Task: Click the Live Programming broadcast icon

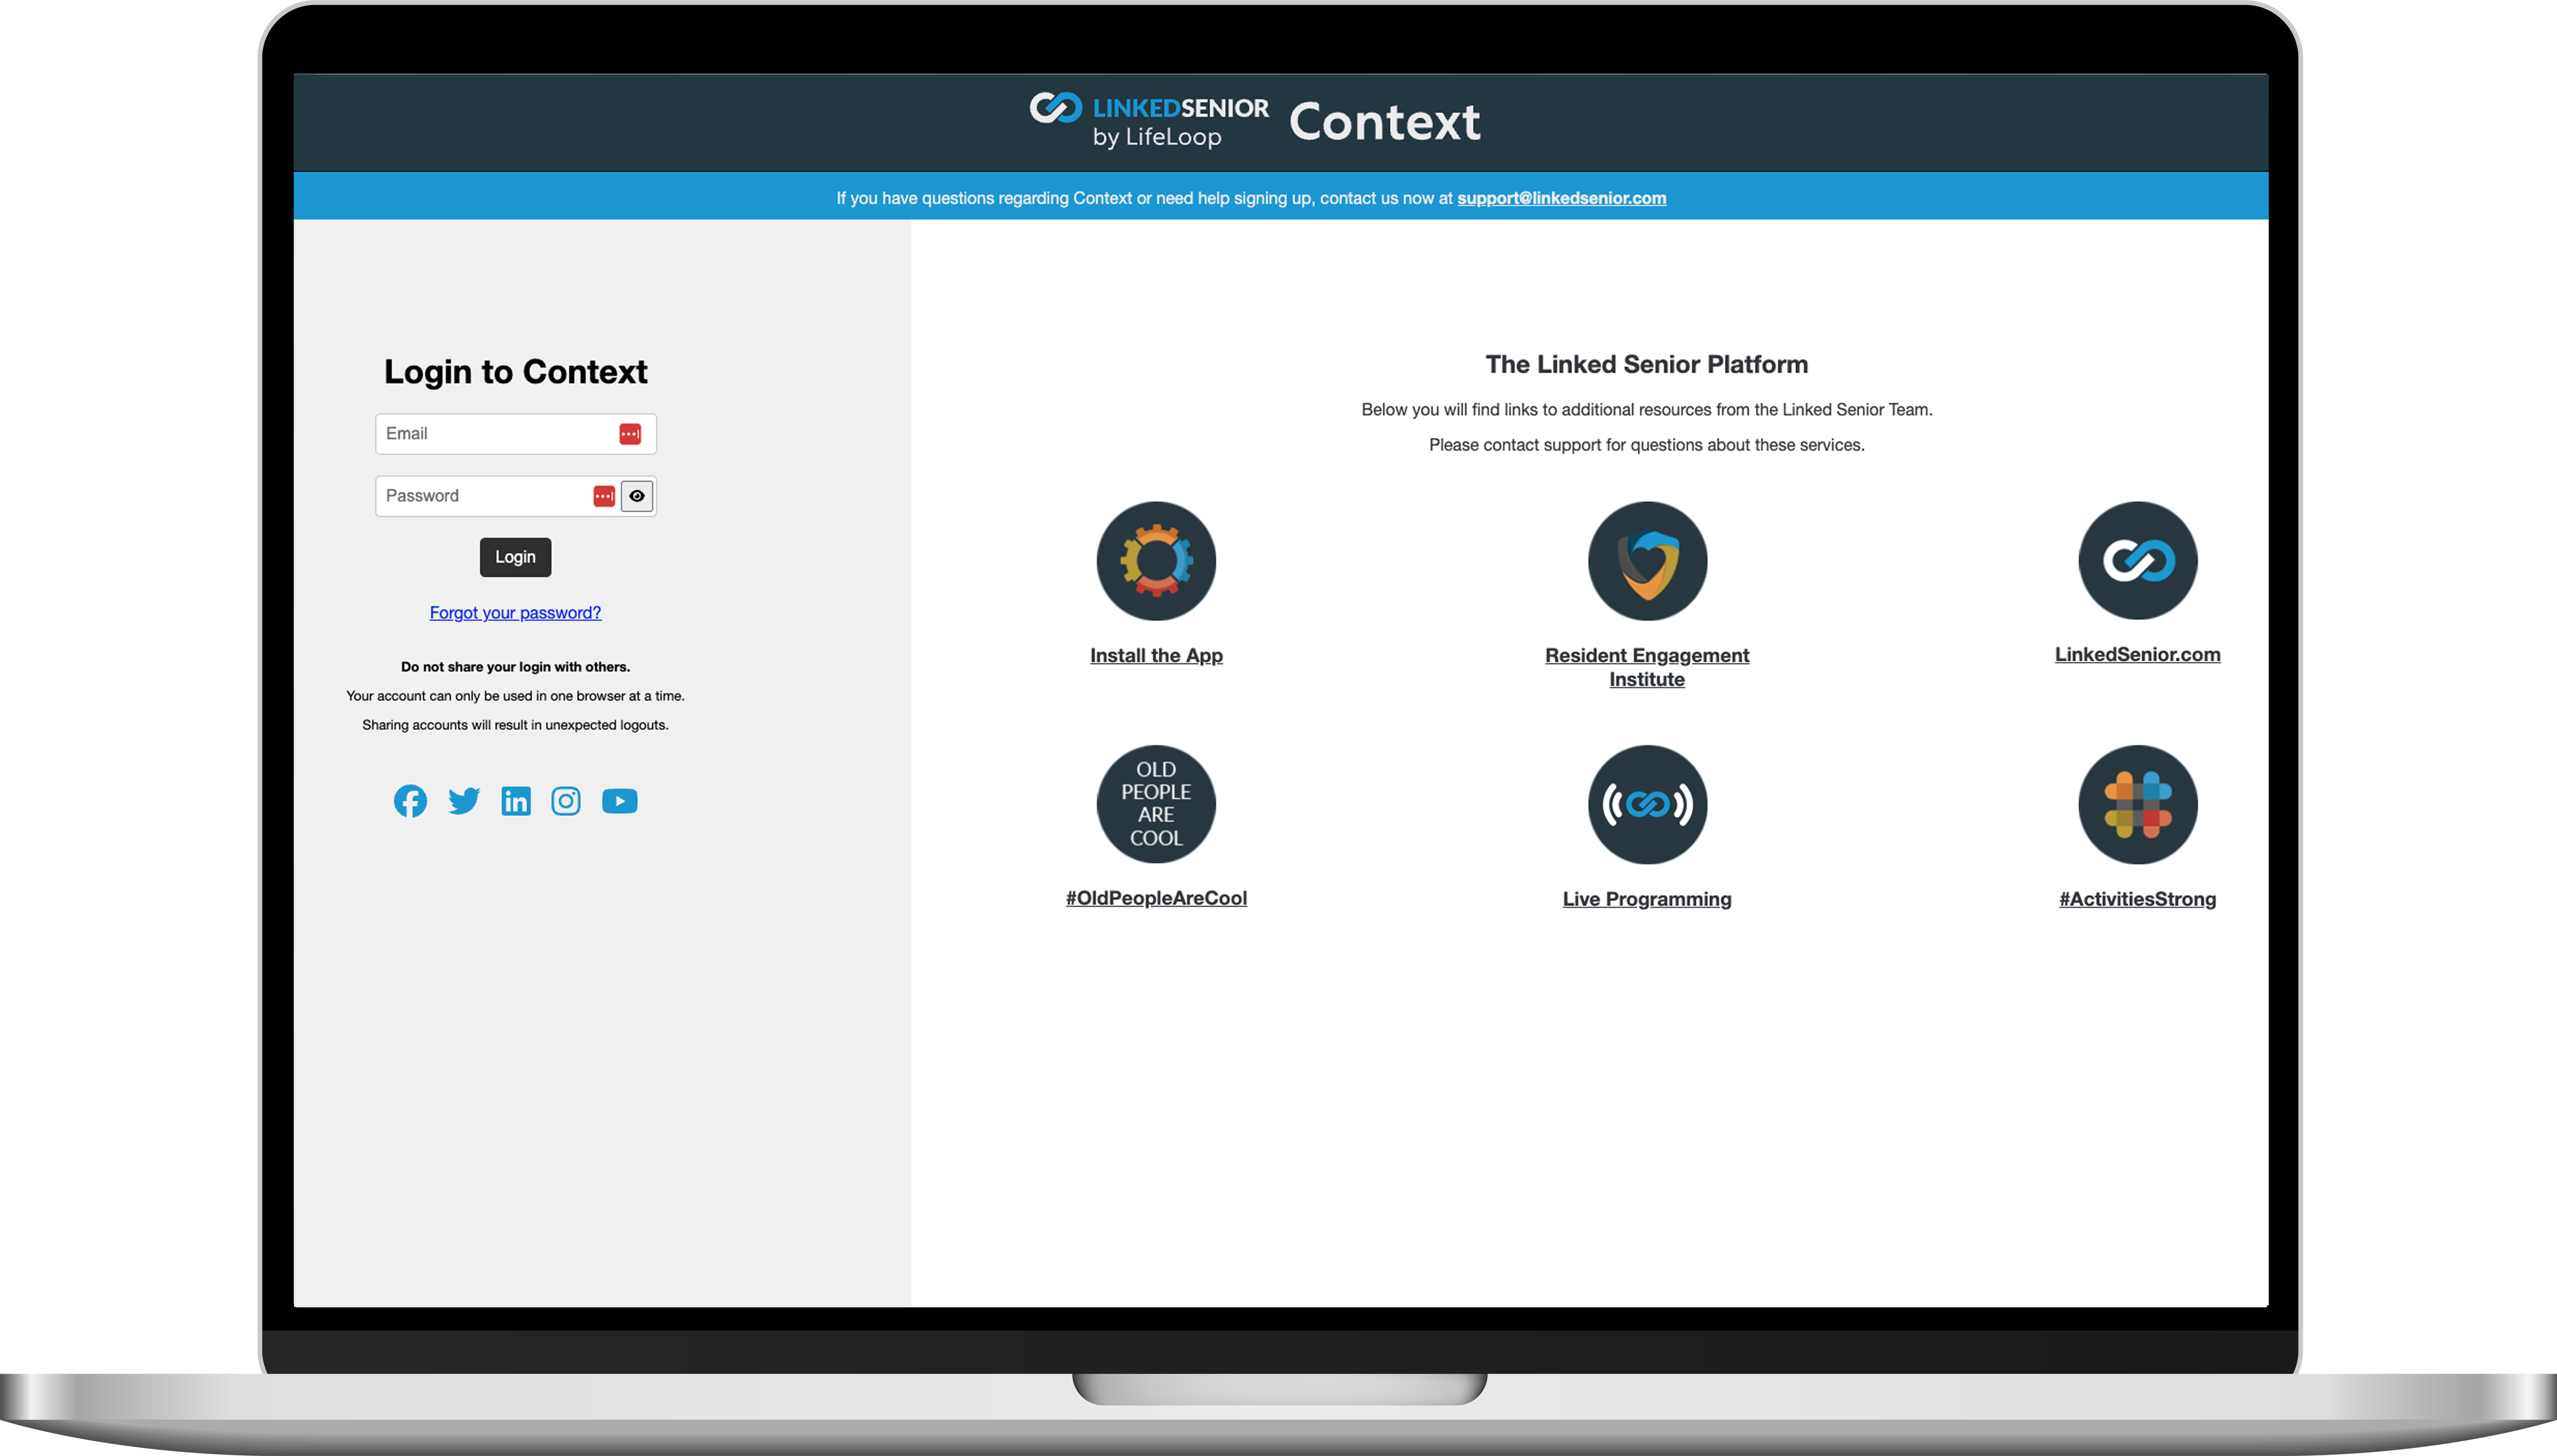Action: [1647, 804]
